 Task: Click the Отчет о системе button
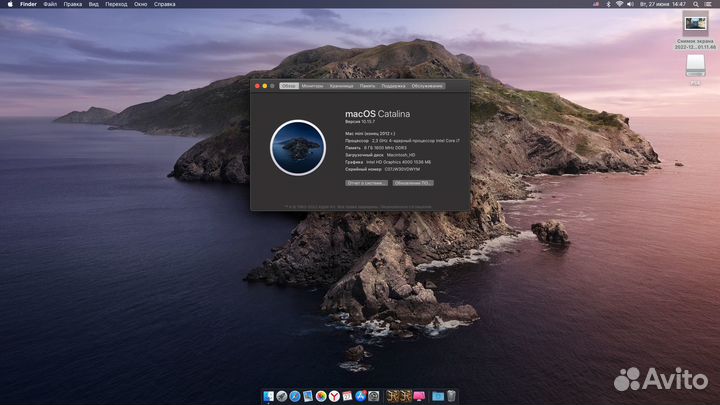[x=366, y=183]
